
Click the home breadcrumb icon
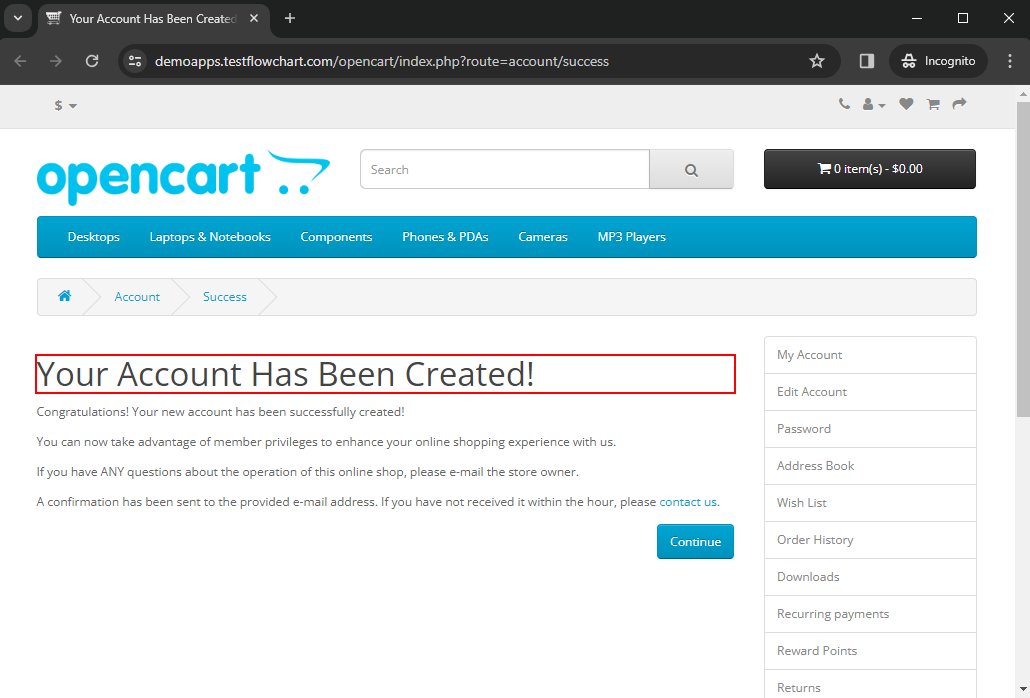tap(65, 296)
